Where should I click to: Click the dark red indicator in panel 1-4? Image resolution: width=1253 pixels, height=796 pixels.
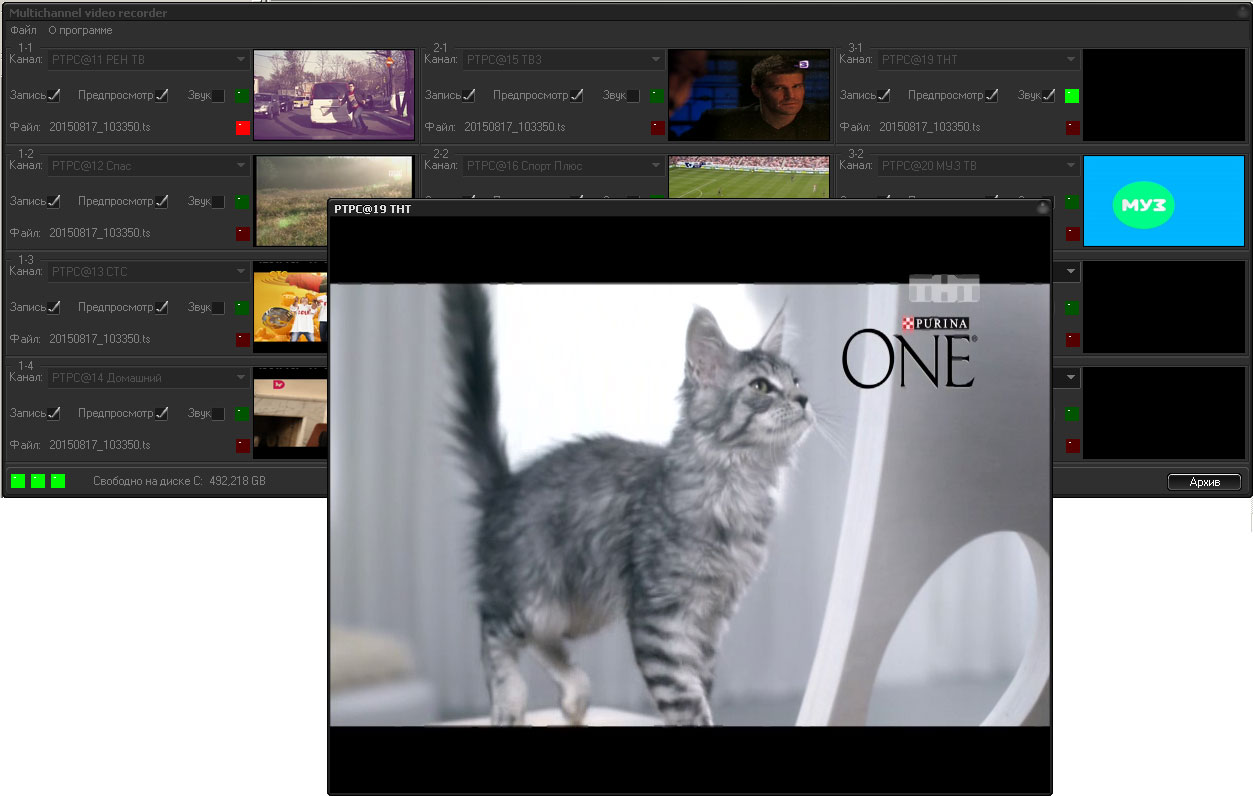click(x=242, y=446)
